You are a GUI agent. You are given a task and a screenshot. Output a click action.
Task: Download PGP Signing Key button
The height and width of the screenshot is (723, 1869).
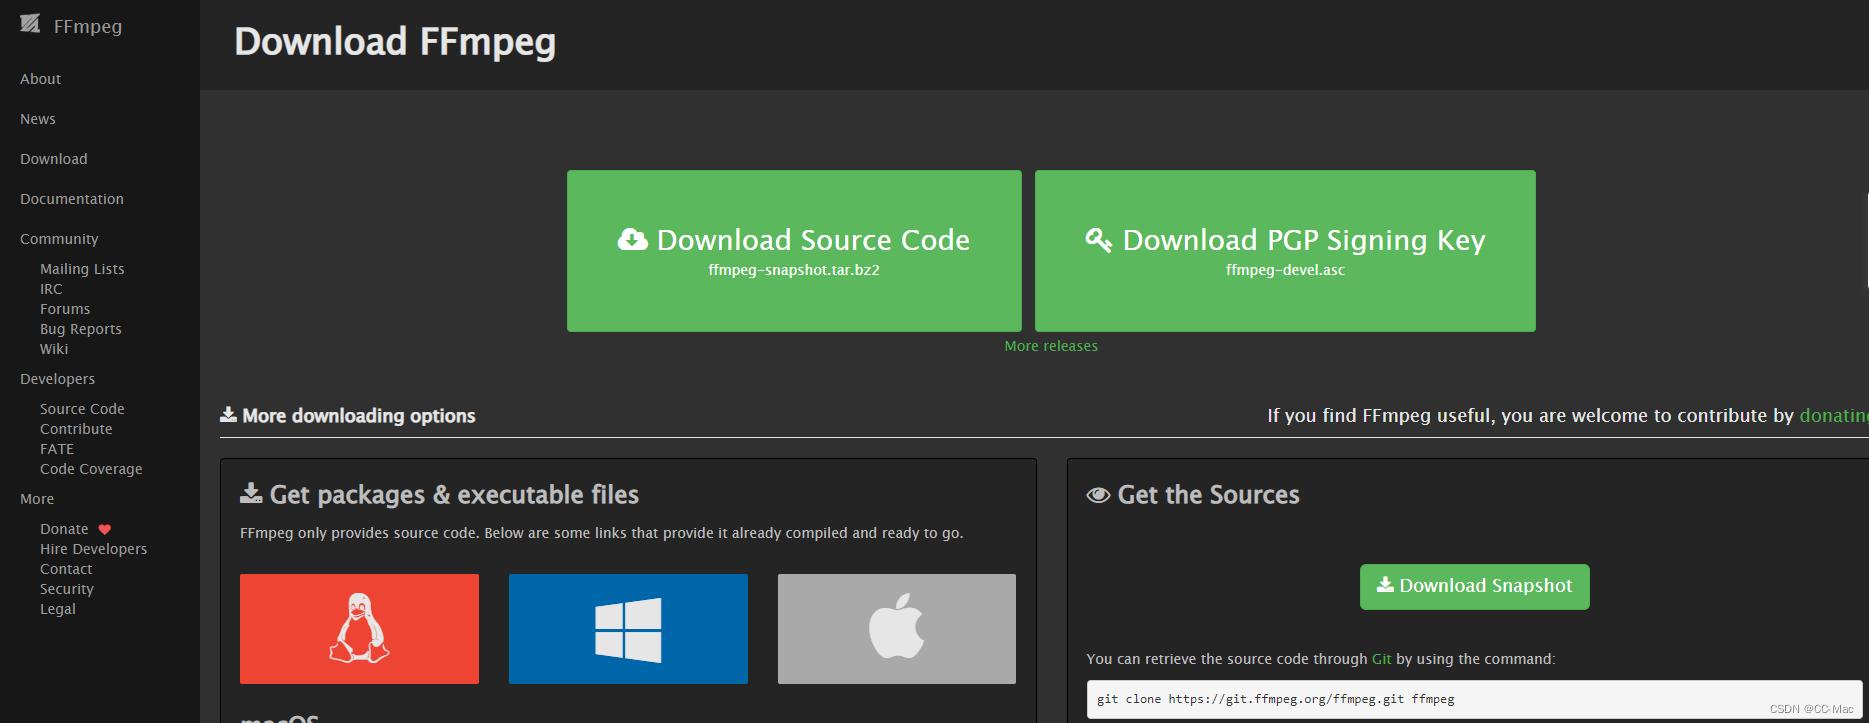pyautogui.click(x=1285, y=251)
